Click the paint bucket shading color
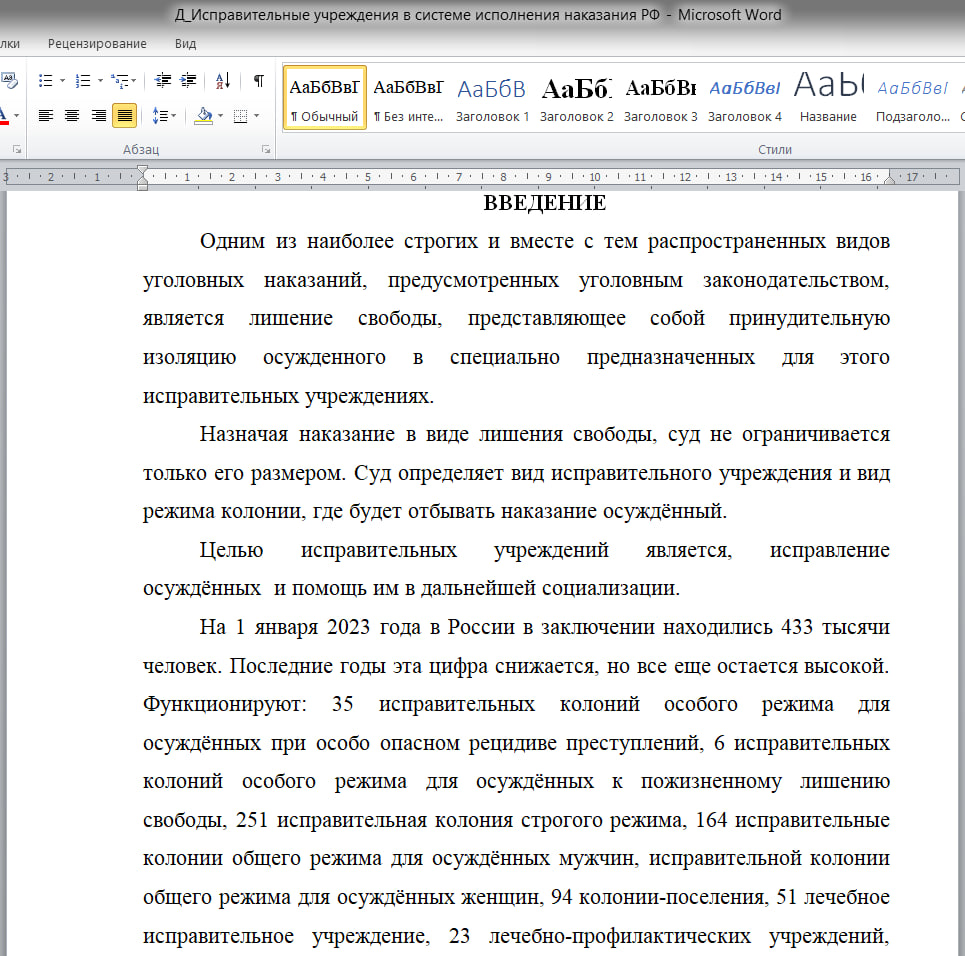This screenshot has height=956, width=965. pyautogui.click(x=203, y=116)
